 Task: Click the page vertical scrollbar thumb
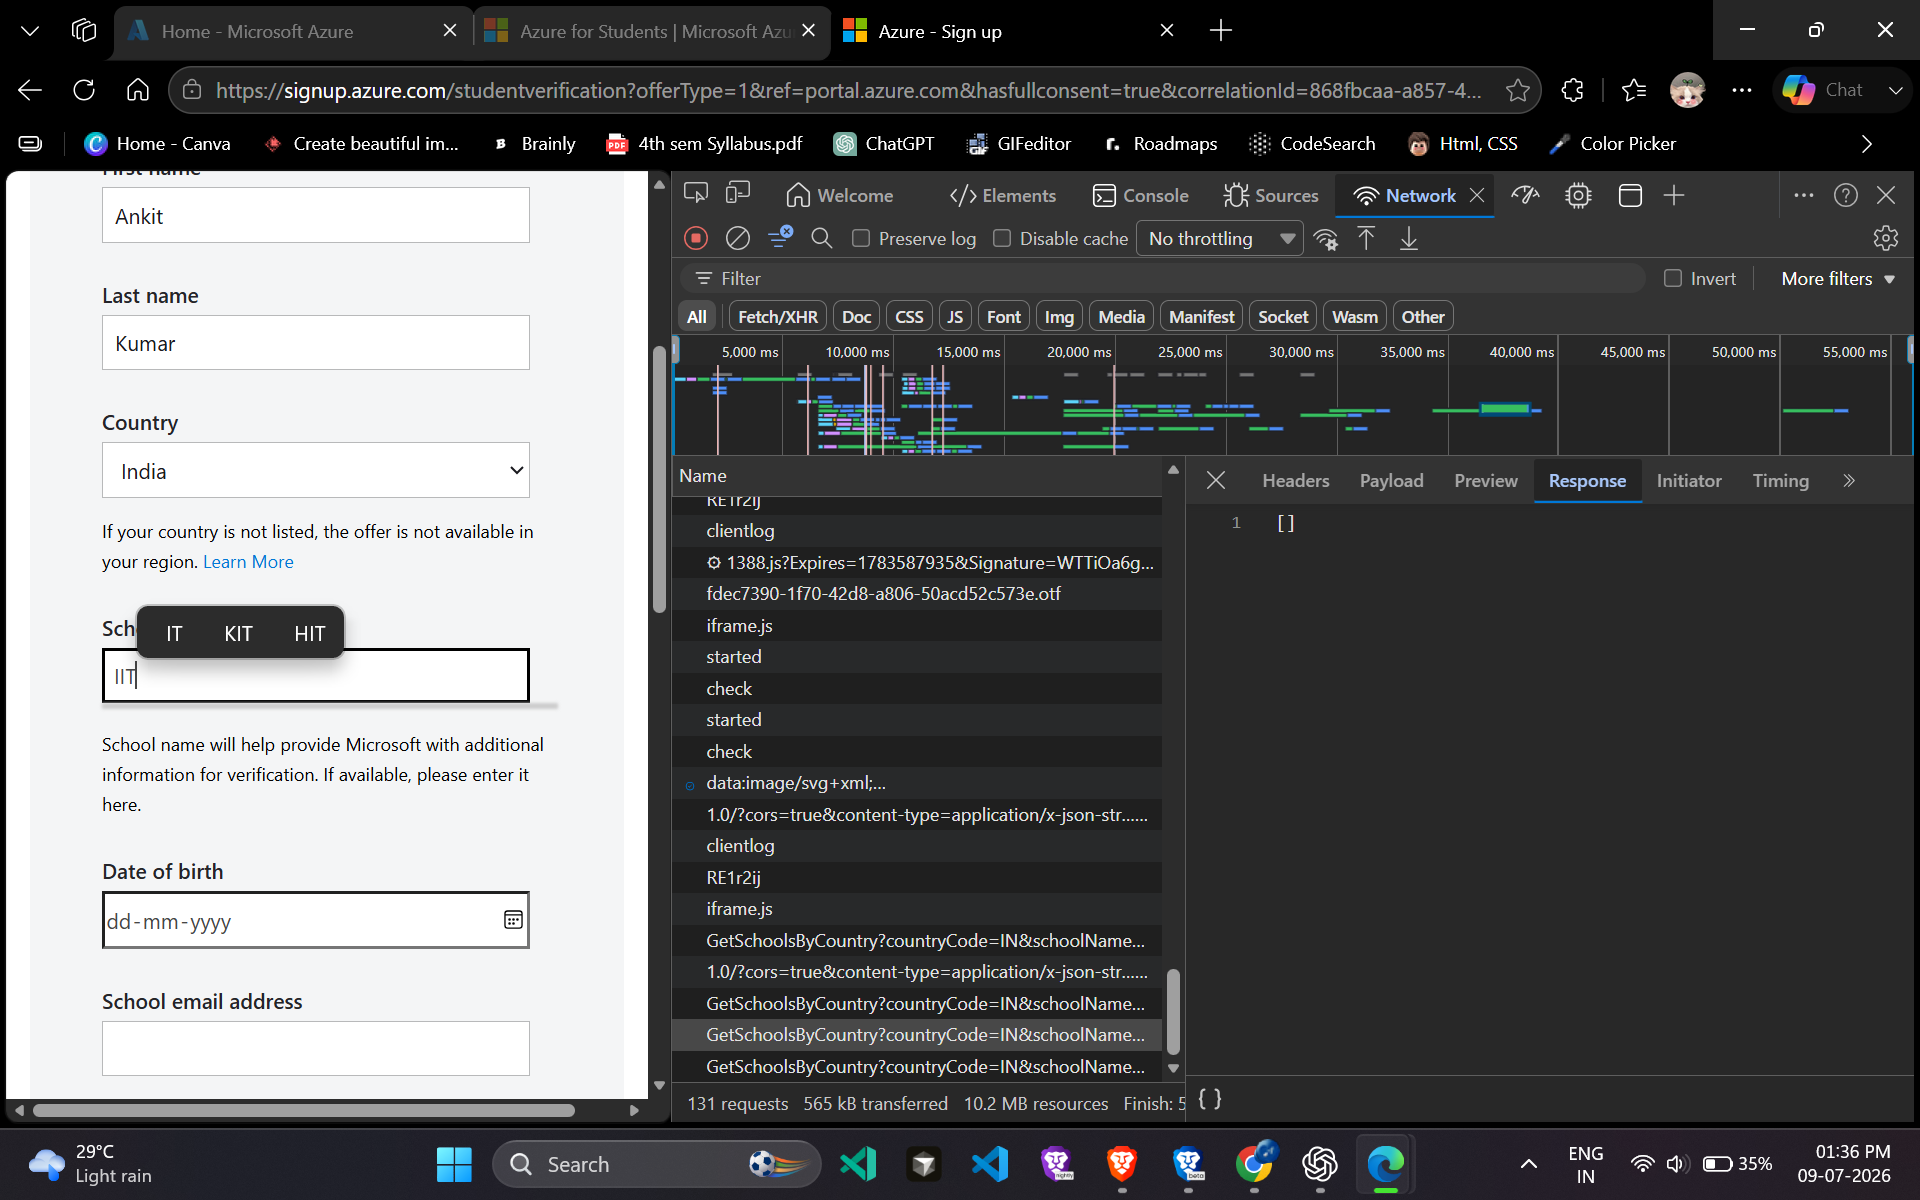coord(659,479)
